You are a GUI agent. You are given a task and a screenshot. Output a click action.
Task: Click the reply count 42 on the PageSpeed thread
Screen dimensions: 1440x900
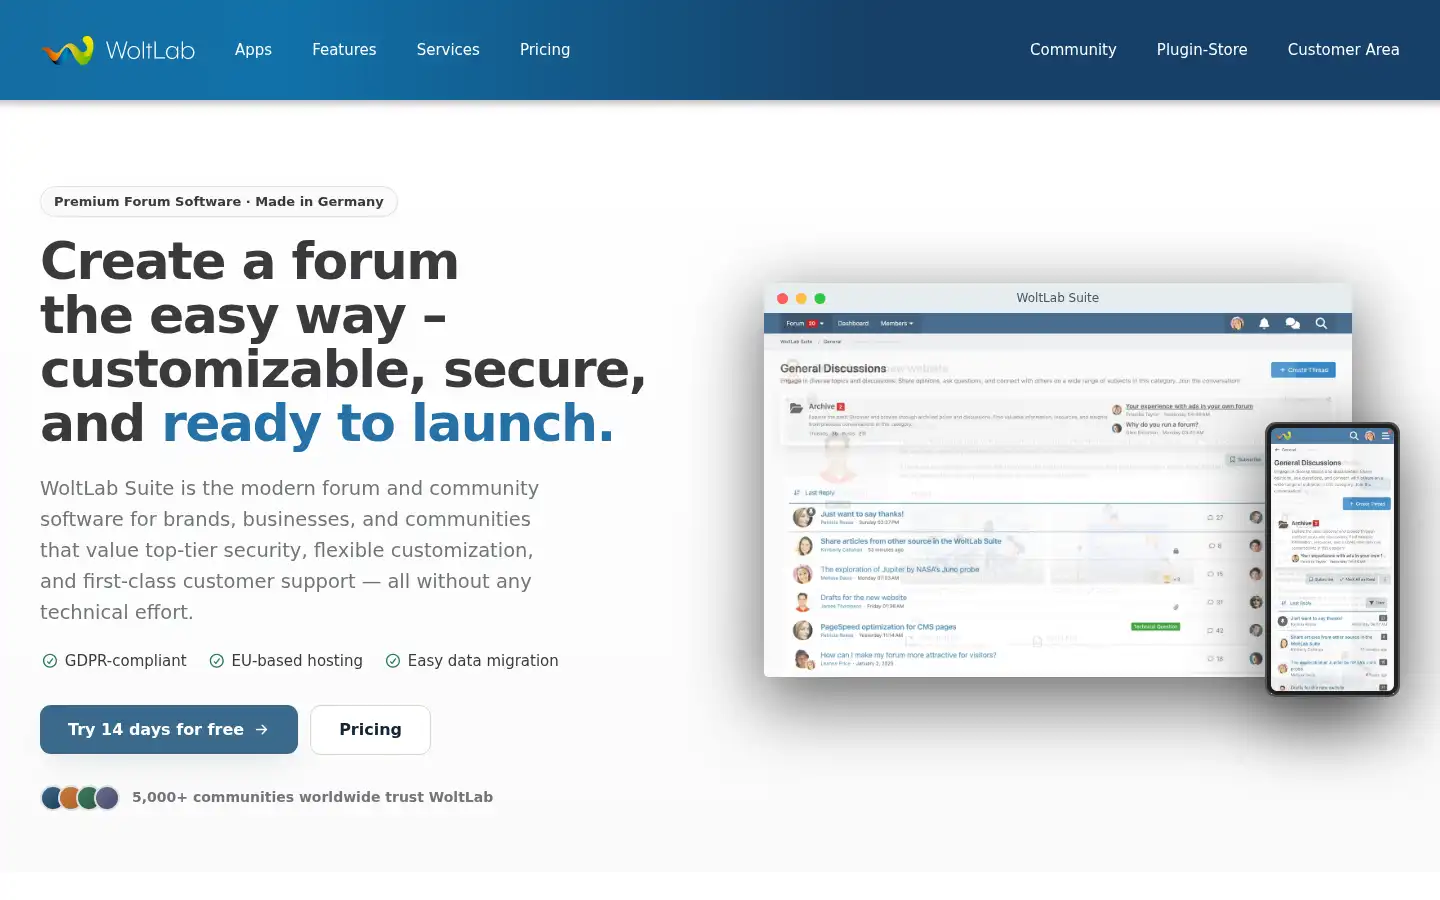[x=1215, y=630]
